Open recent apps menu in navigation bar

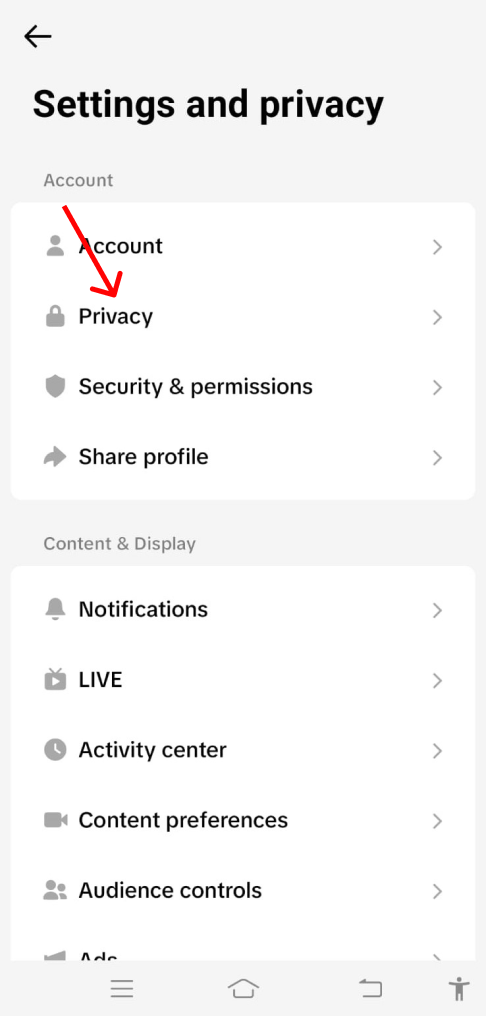pos(122,988)
